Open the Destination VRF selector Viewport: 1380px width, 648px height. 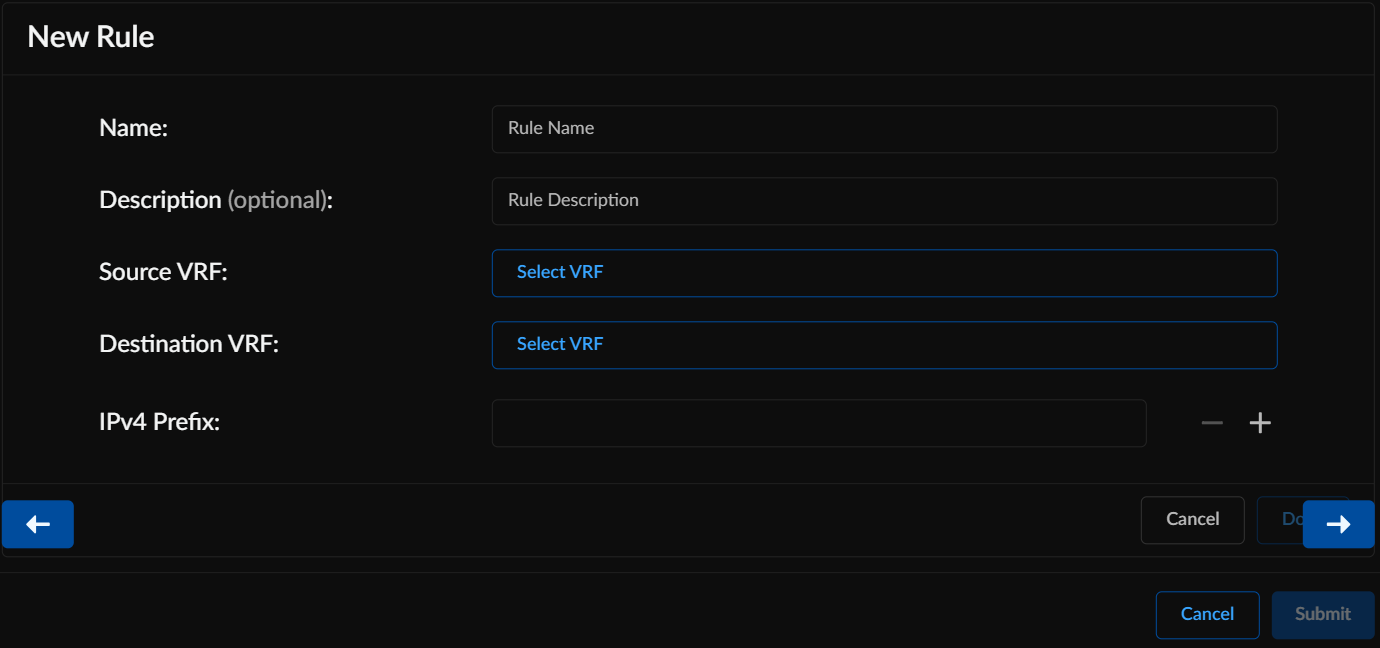(884, 344)
